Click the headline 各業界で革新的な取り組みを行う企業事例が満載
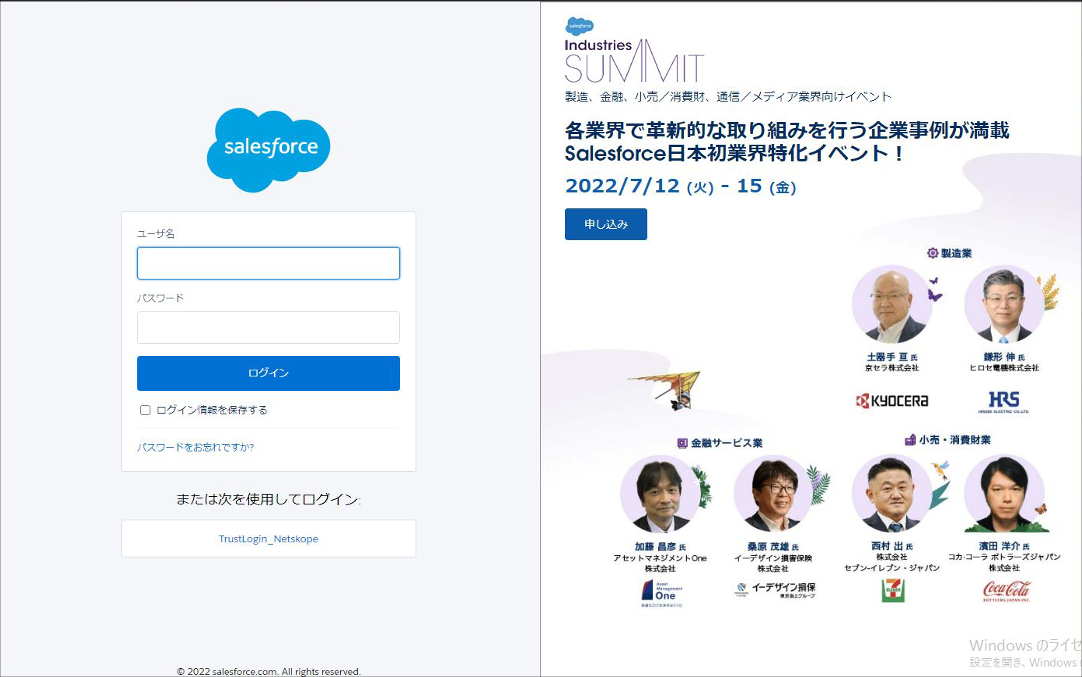The image size is (1082, 677). pos(787,130)
